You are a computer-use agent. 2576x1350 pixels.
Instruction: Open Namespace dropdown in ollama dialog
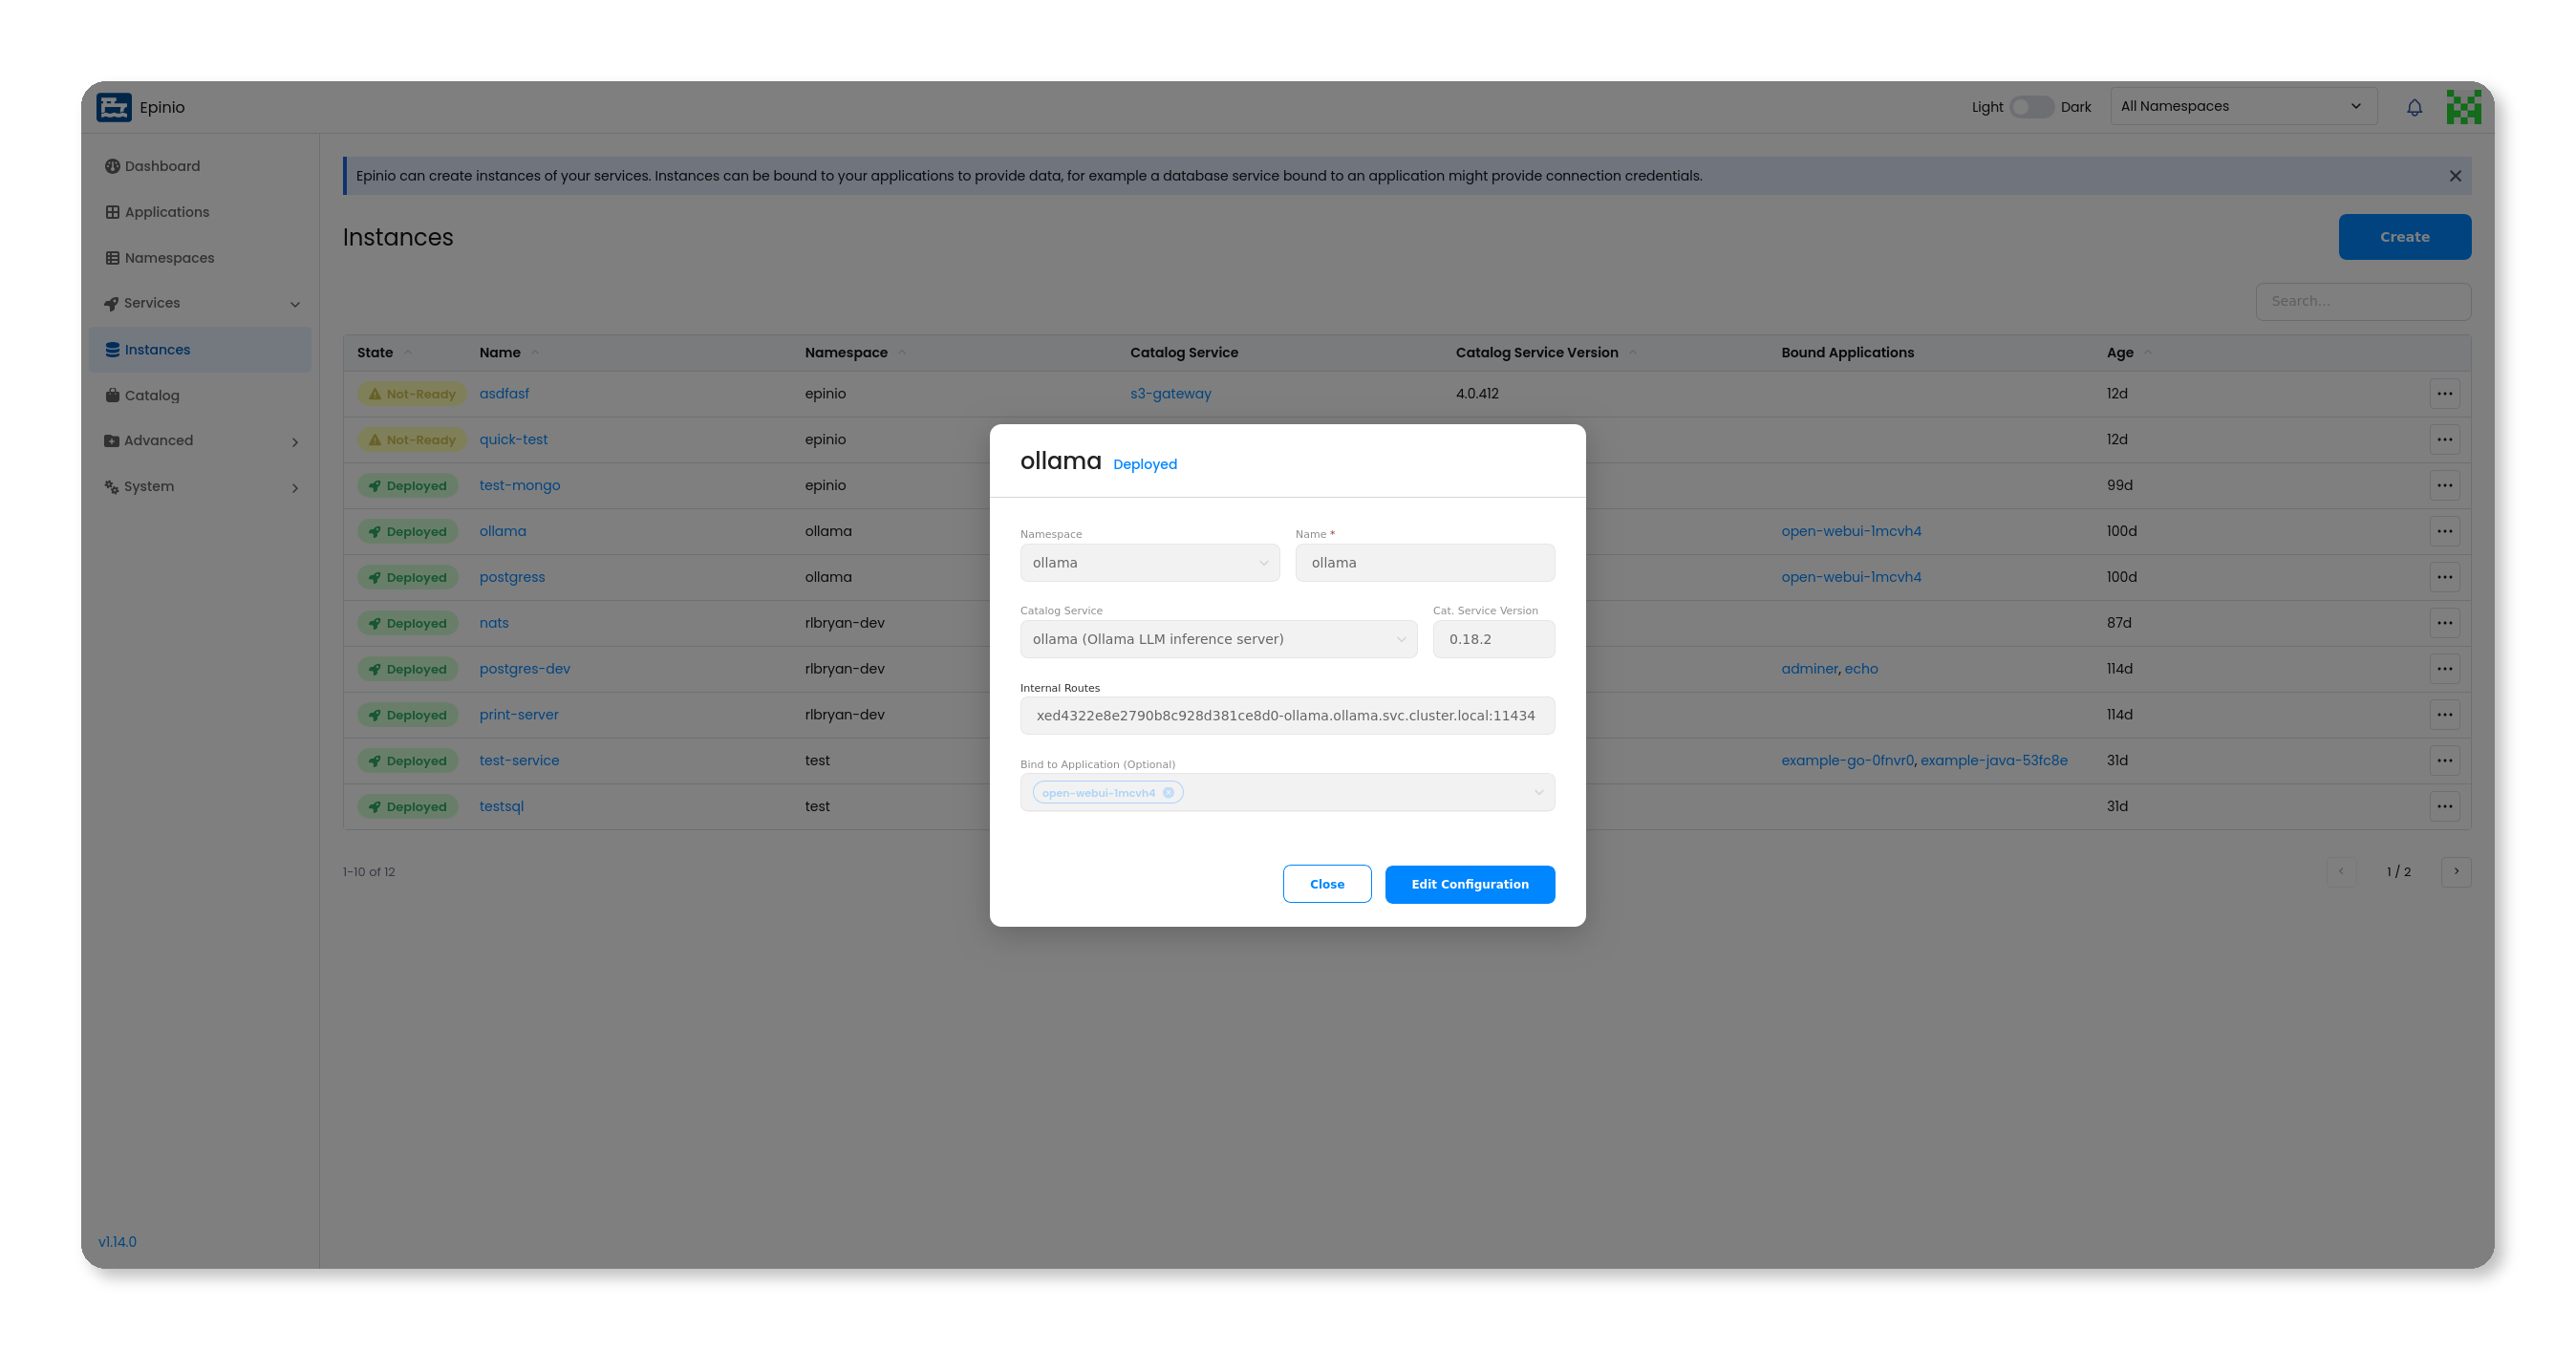click(1149, 563)
